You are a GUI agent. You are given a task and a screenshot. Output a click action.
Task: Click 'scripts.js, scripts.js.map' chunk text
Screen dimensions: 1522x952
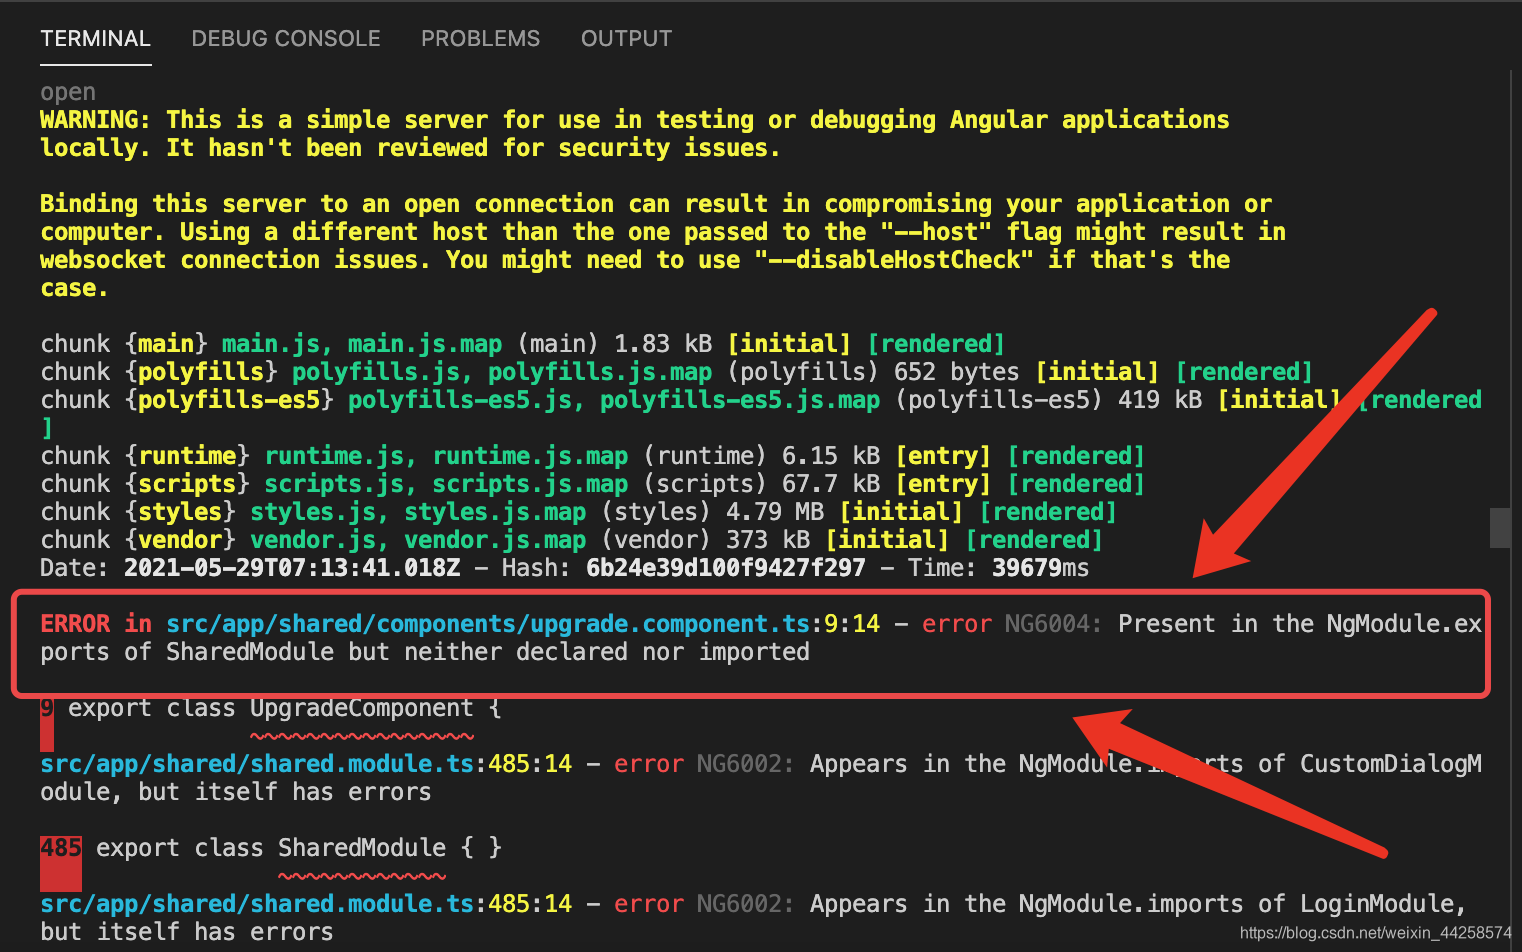point(446,484)
